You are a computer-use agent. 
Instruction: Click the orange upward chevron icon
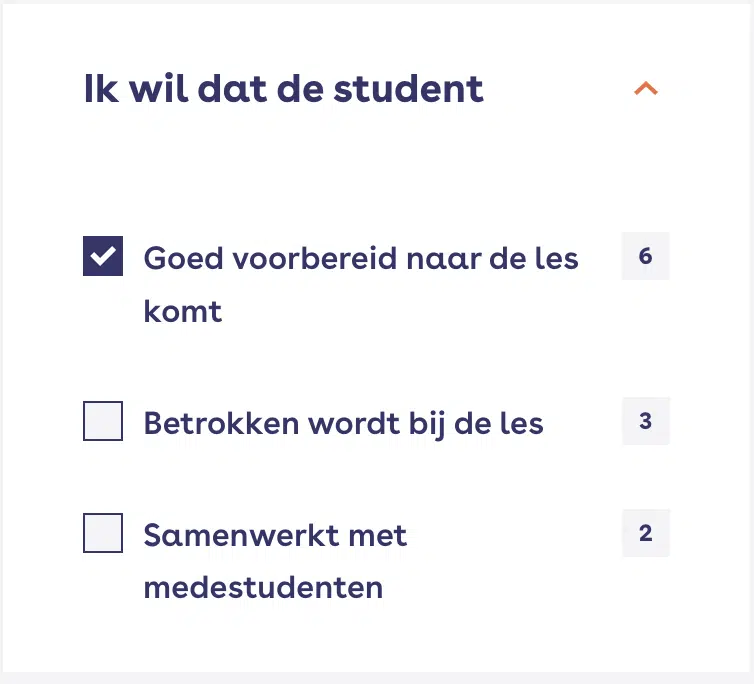click(646, 89)
